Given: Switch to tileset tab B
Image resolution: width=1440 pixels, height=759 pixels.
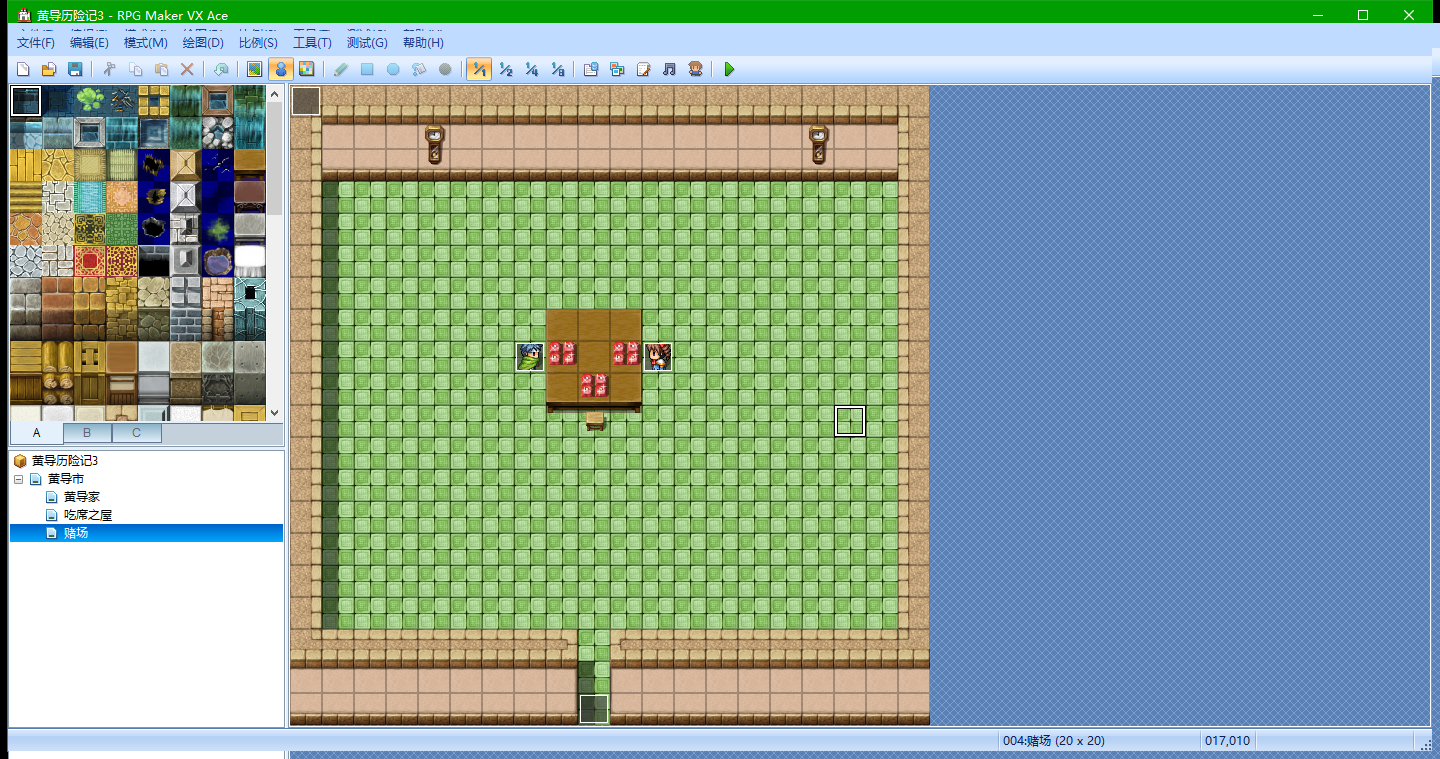Looking at the screenshot, I should (87, 433).
